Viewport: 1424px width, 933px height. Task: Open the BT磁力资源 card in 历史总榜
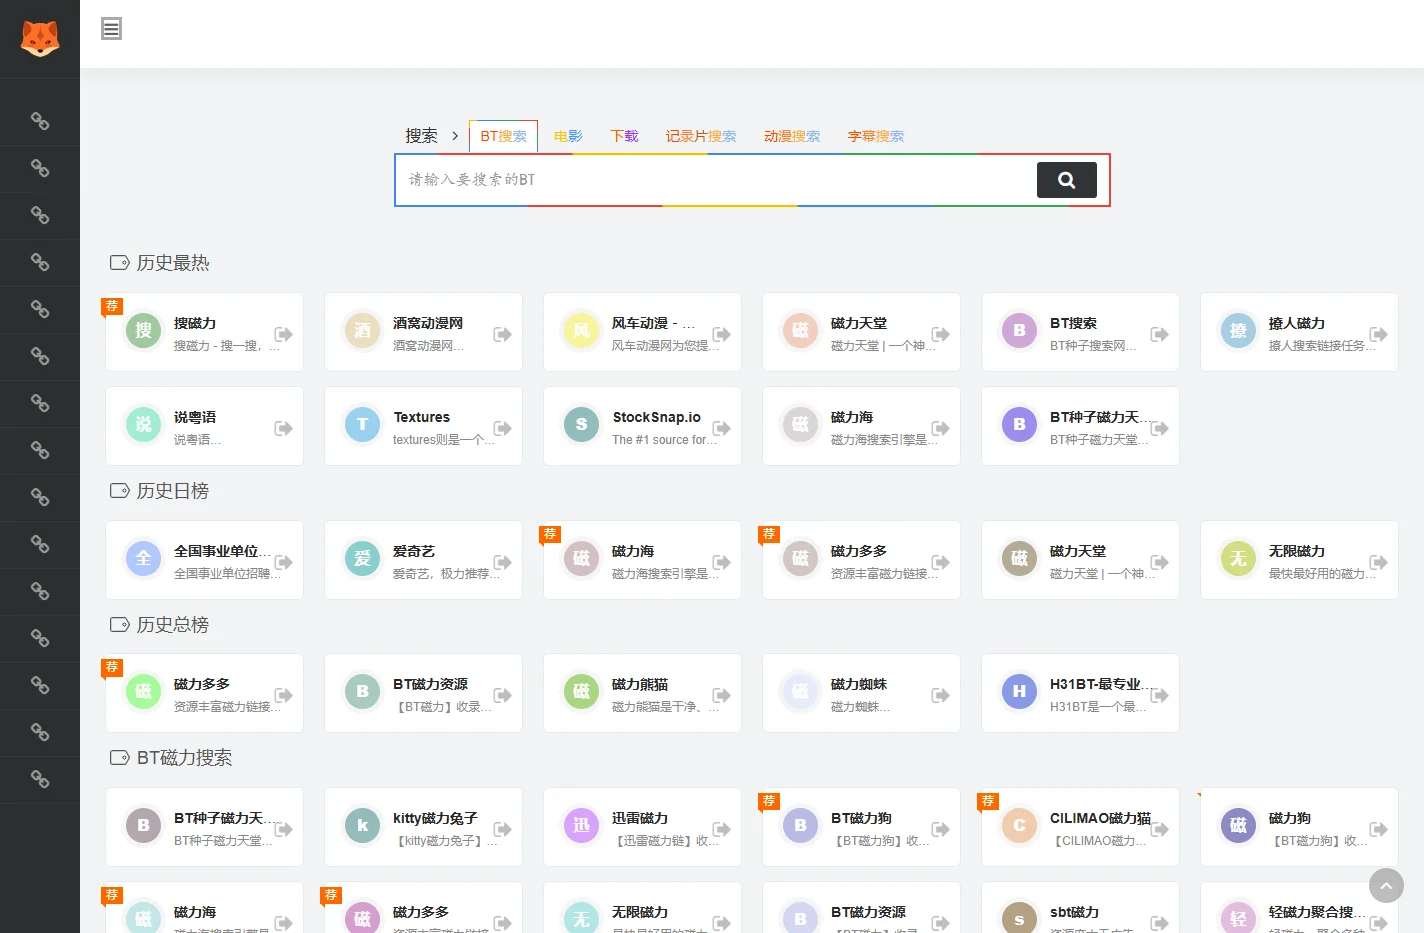point(423,693)
